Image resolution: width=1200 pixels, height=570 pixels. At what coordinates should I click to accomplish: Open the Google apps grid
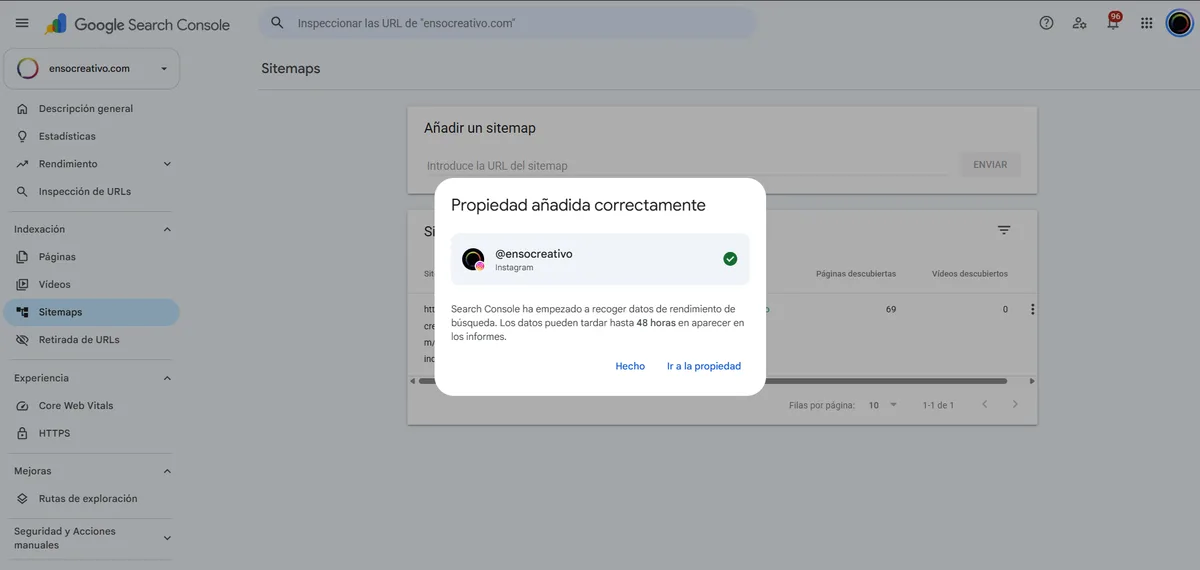click(1146, 23)
